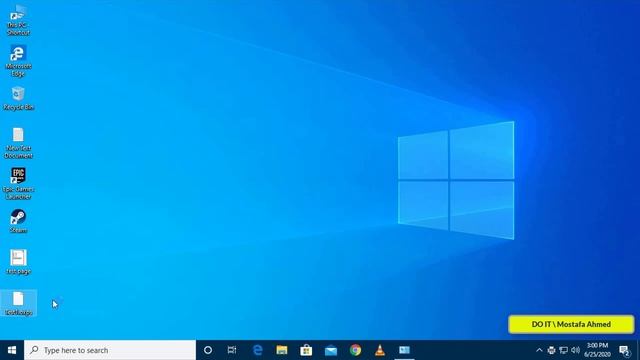Select the Microsoft Edge desktop shortcut
Image resolution: width=640 pixels, height=360 pixels.
(x=18, y=61)
